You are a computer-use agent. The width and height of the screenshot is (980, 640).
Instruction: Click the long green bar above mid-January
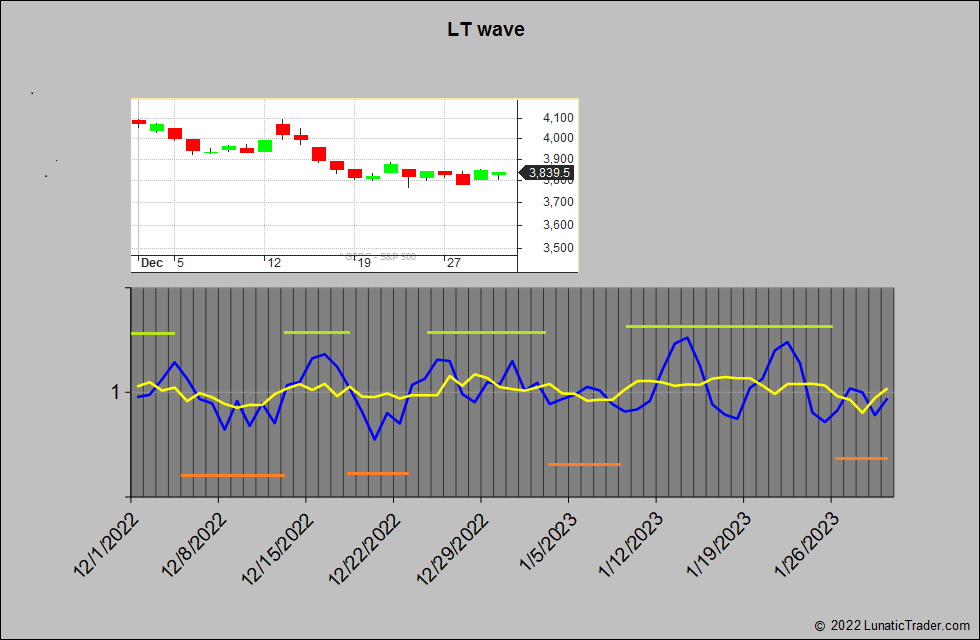(x=730, y=326)
